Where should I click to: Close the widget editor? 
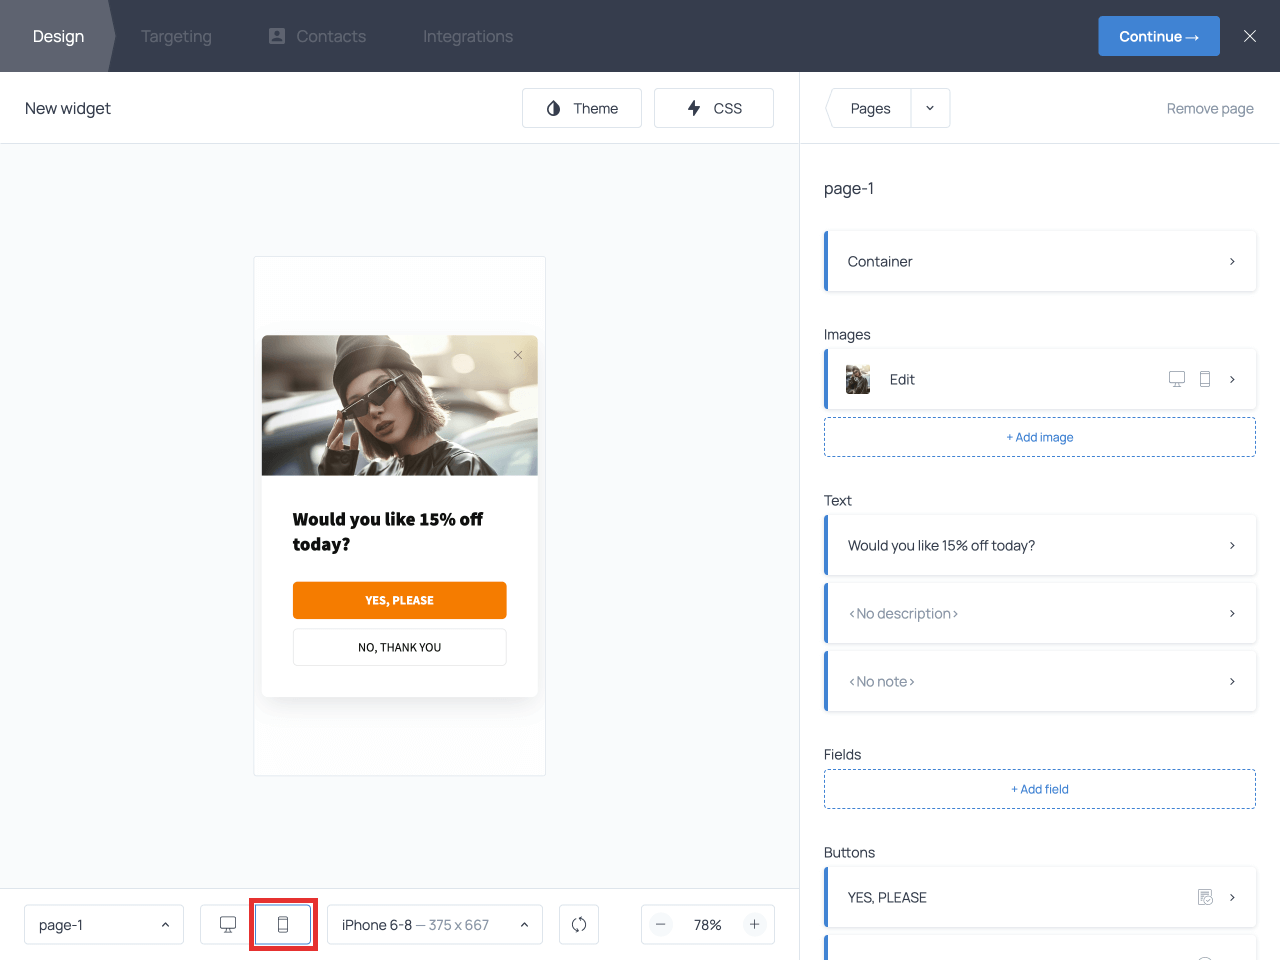(x=1249, y=36)
